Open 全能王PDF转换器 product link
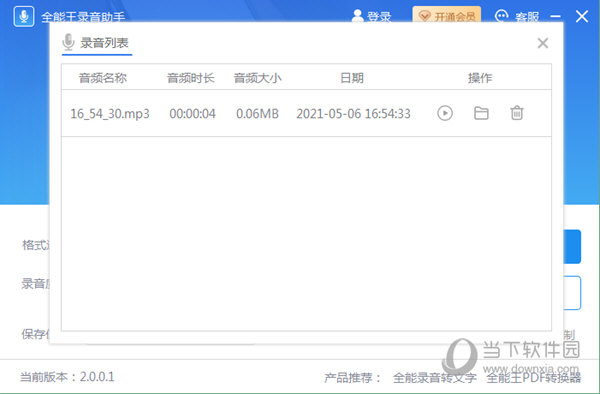This screenshot has width=600, height=394. coord(534,378)
